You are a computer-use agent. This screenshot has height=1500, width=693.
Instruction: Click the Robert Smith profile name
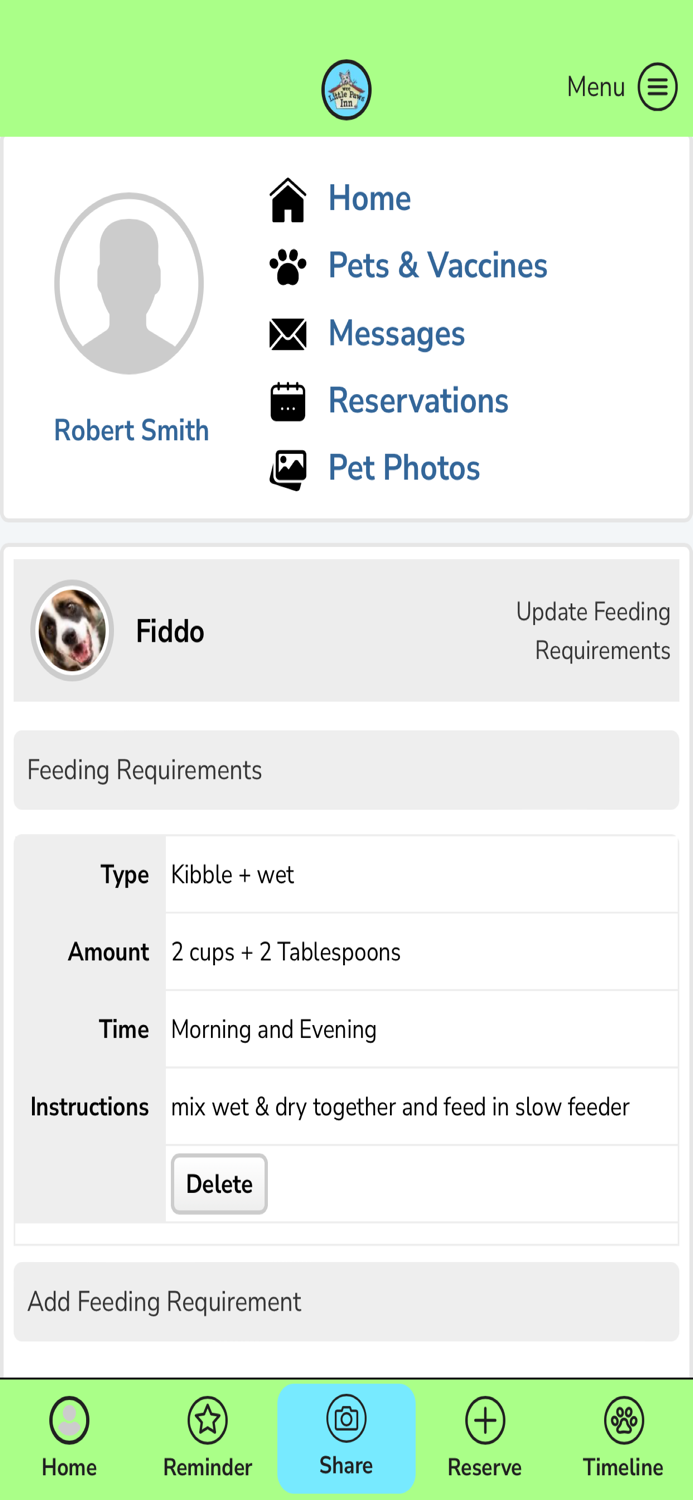(131, 431)
